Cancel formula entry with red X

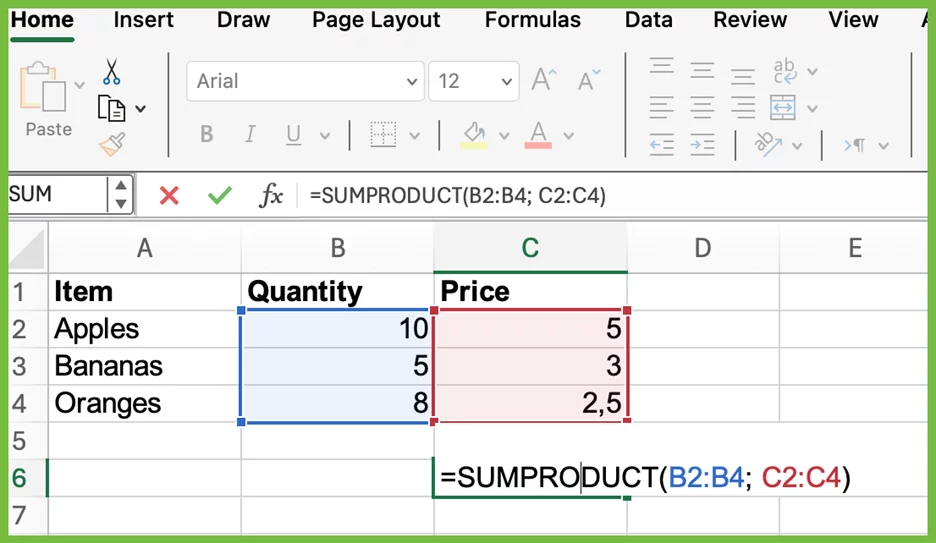pyautogui.click(x=169, y=195)
